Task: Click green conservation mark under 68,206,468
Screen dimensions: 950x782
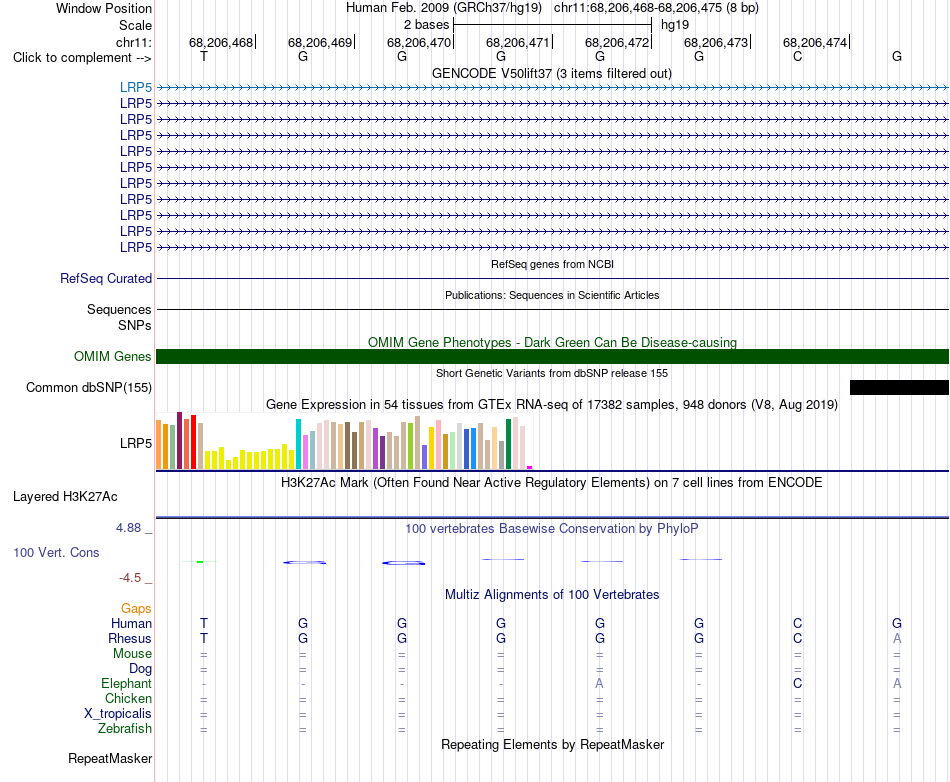Action: coord(200,562)
